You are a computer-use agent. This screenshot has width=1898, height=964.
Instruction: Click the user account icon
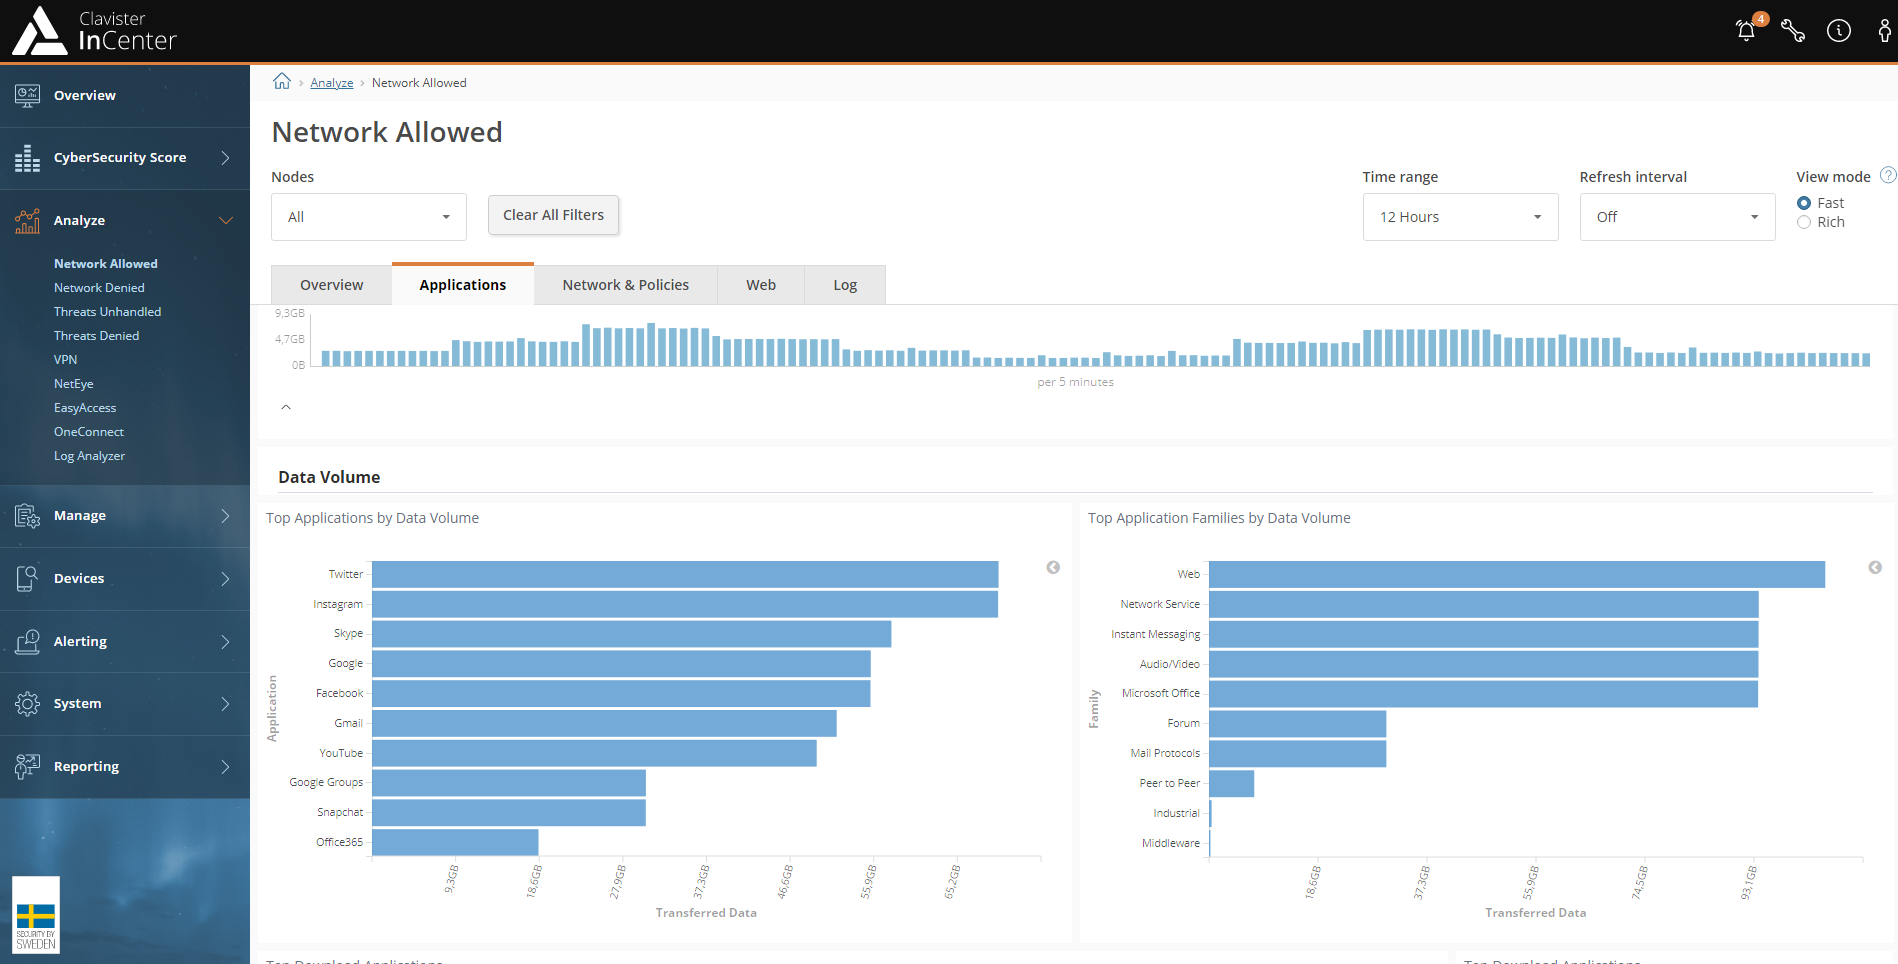pos(1884,31)
